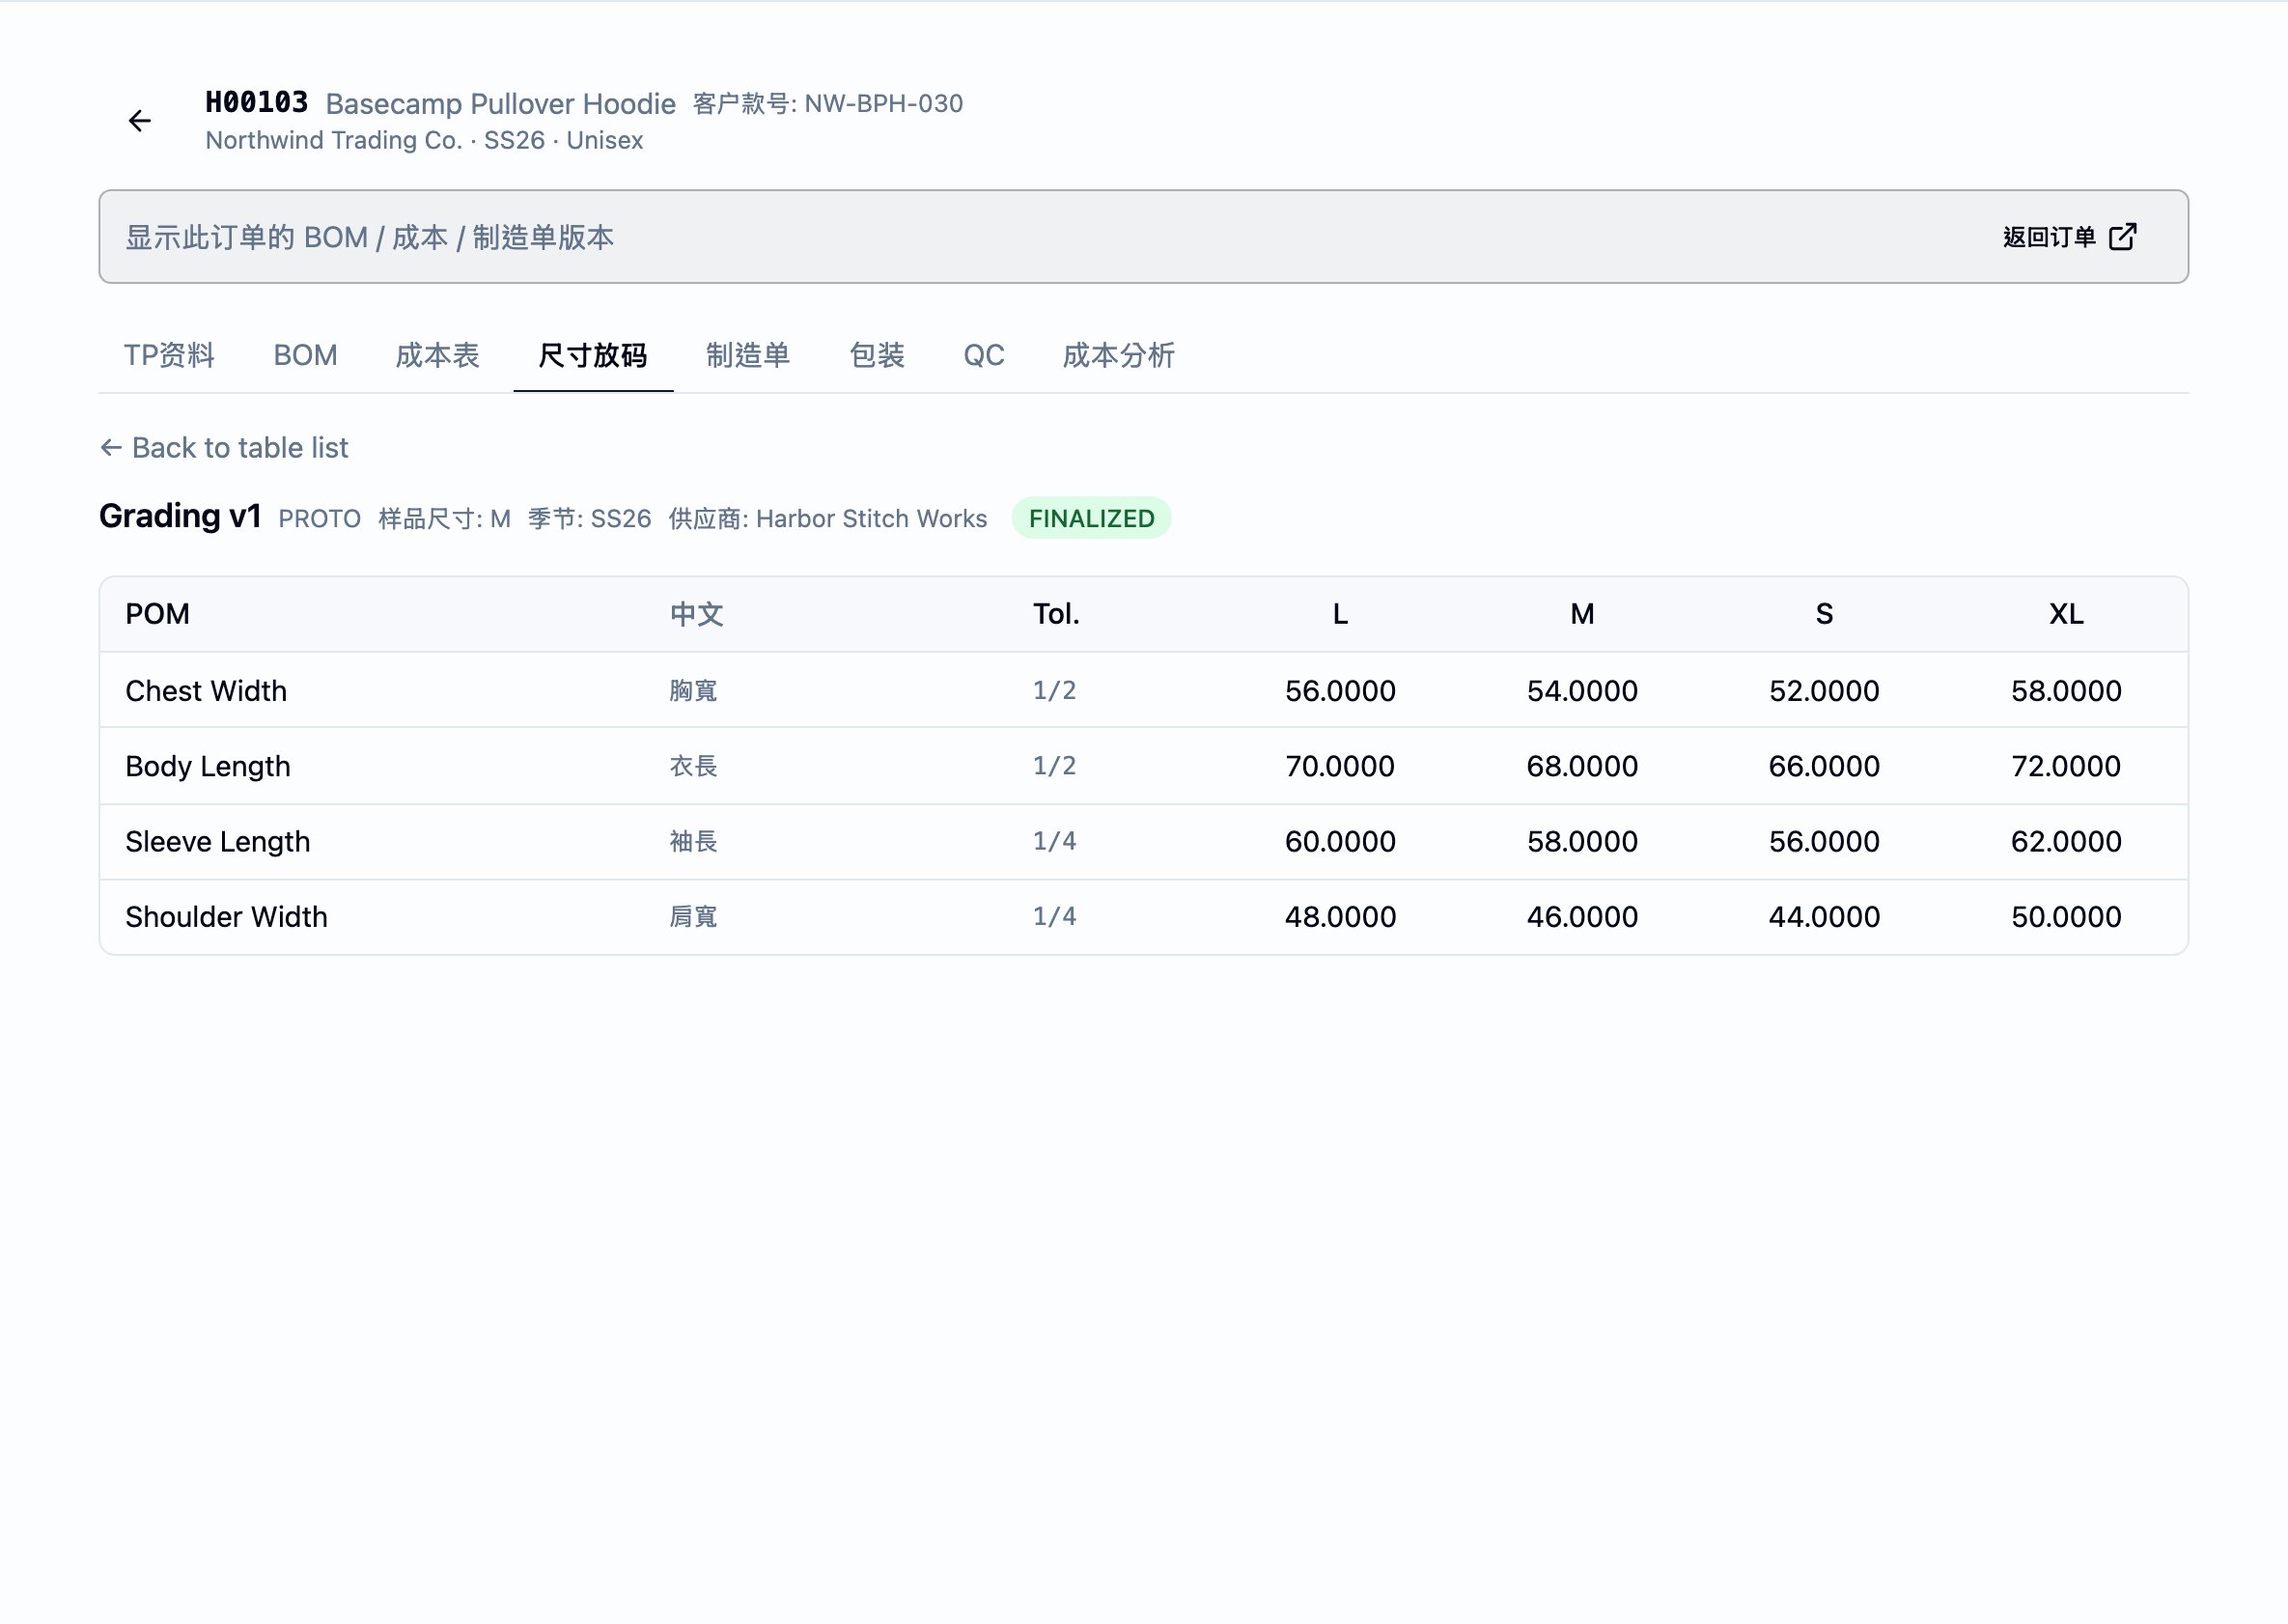Select the Body Length row name
This screenshot has height=1624, width=2288.
coord(208,767)
